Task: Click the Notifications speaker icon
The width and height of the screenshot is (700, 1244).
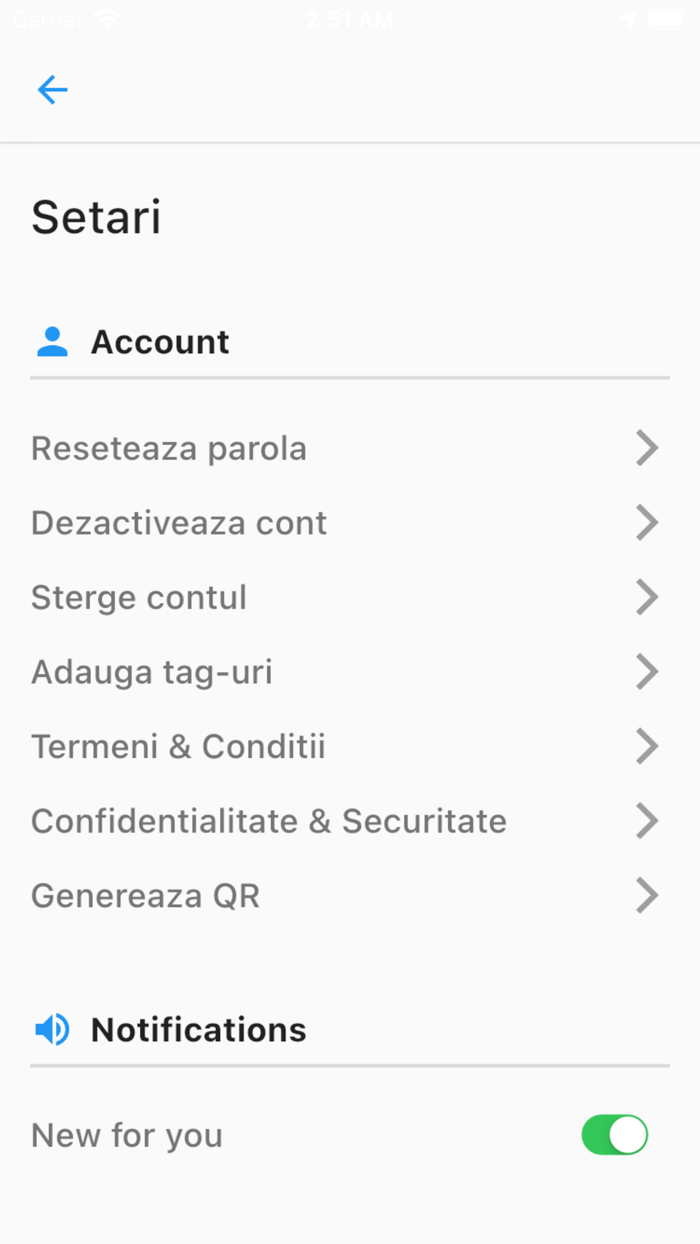Action: coord(52,1029)
